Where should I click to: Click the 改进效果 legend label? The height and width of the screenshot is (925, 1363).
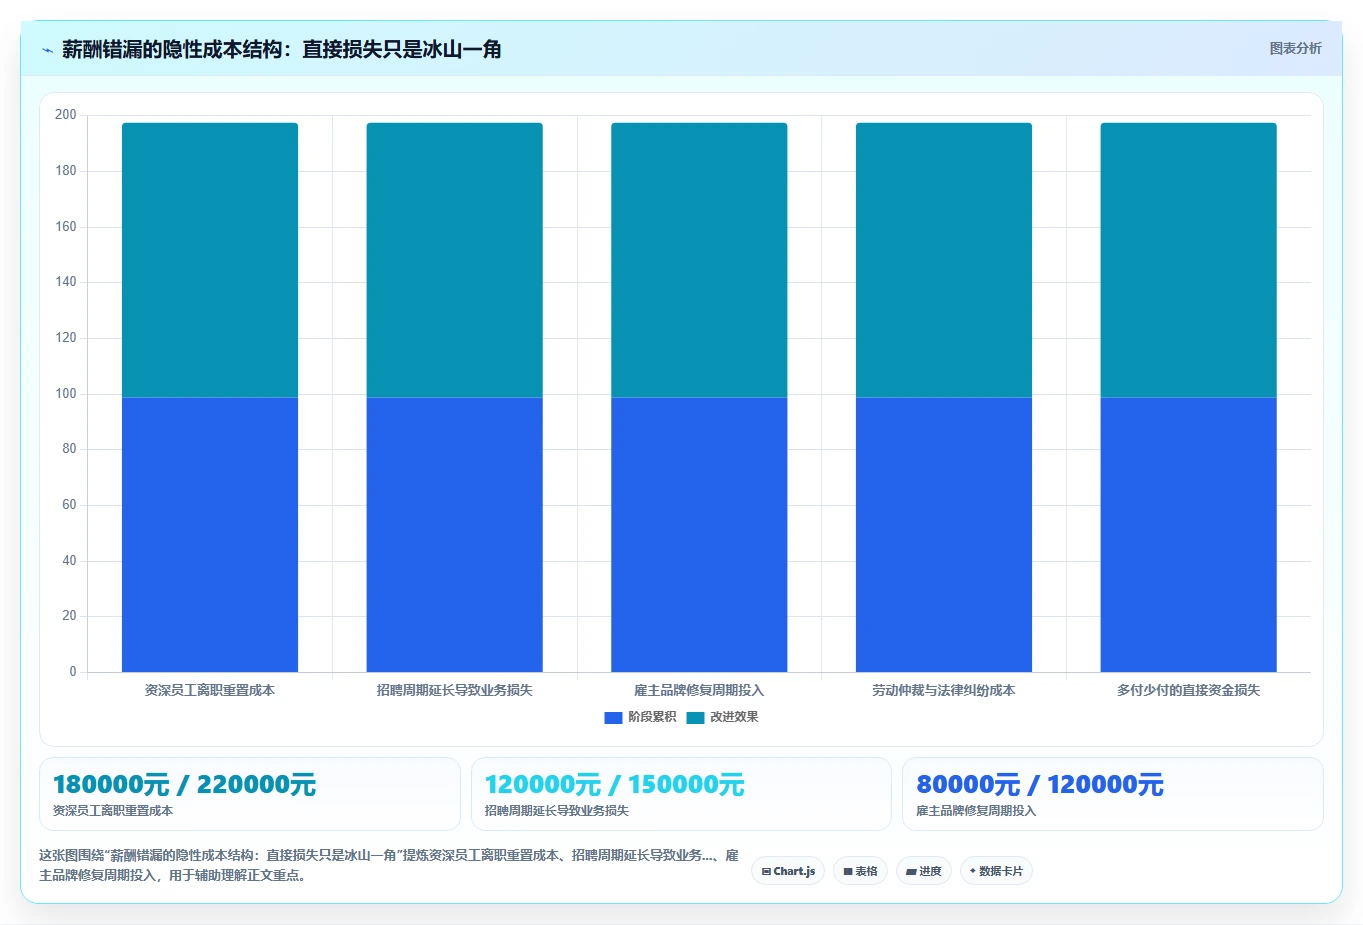(x=734, y=717)
